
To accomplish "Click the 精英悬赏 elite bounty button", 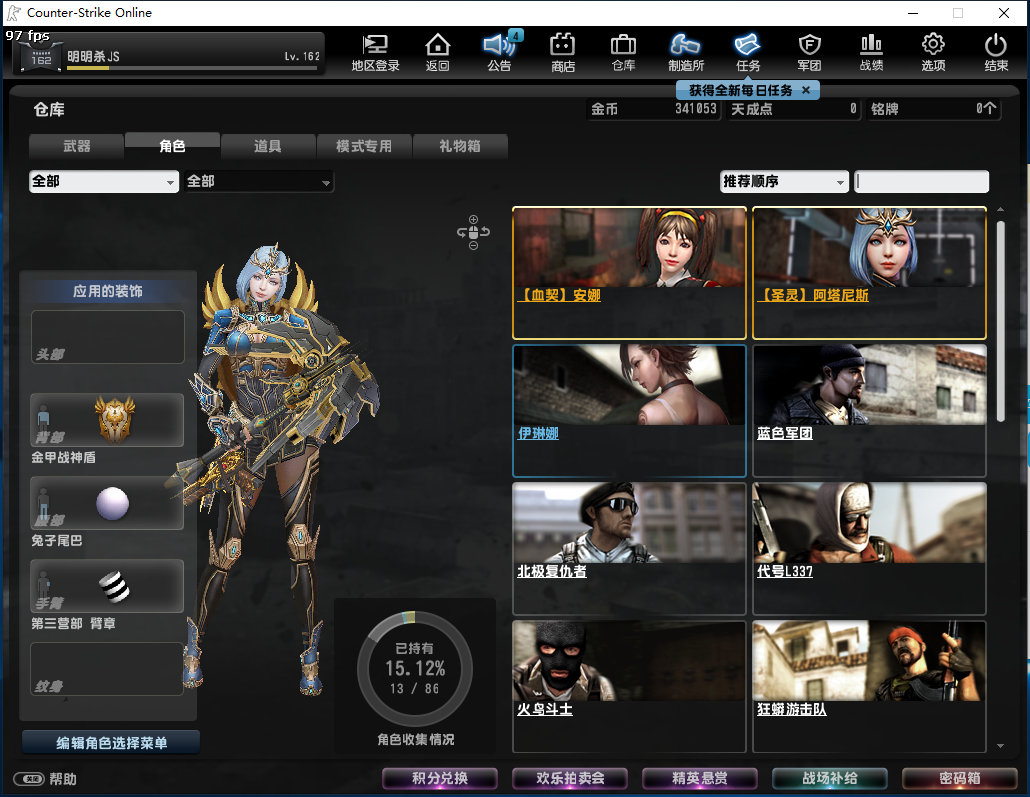I will pos(700,779).
